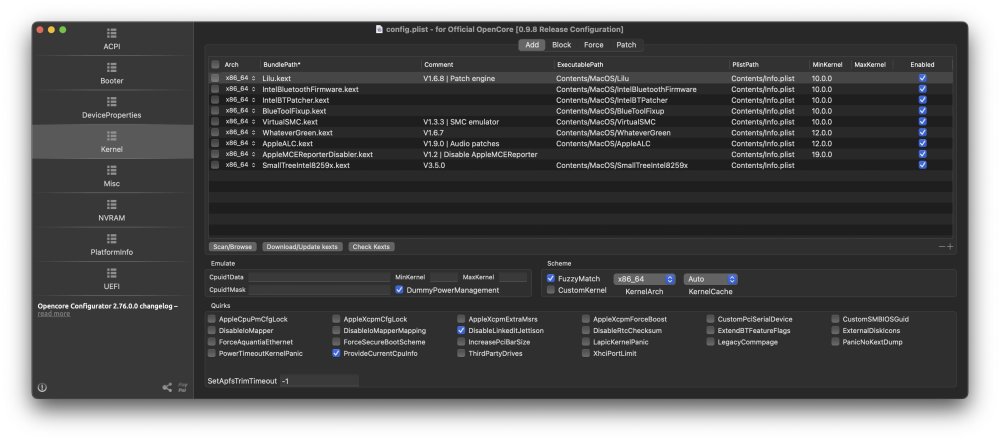Click the Cpuid1Mask input field
The height and width of the screenshot is (441, 1000).
319,289
